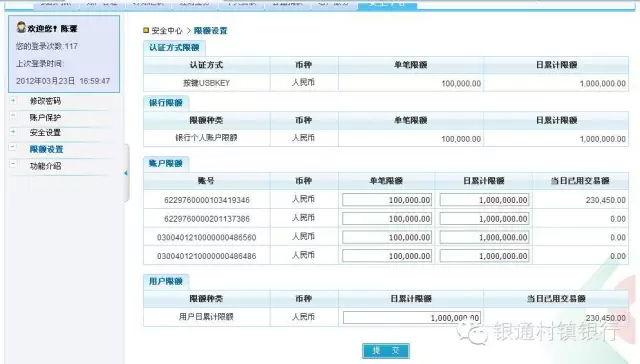Edit 单笔限额 for account 0300401210000000486486
The height and width of the screenshot is (364, 640).
(x=387, y=256)
